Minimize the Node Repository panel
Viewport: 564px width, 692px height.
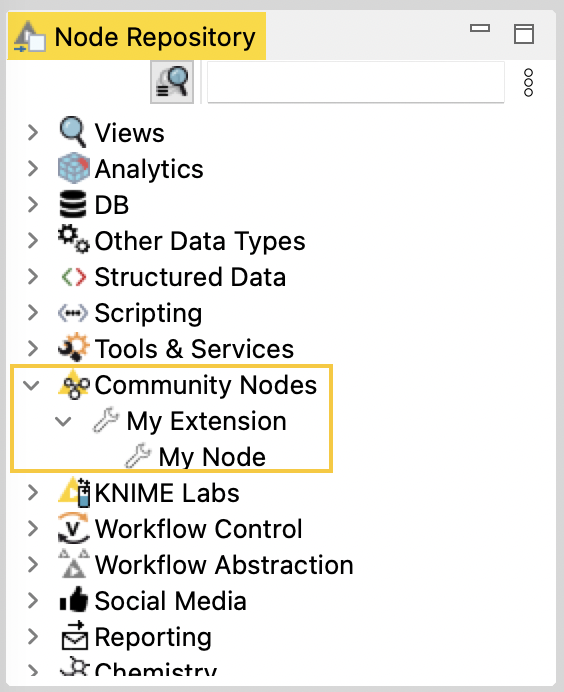pos(480,28)
